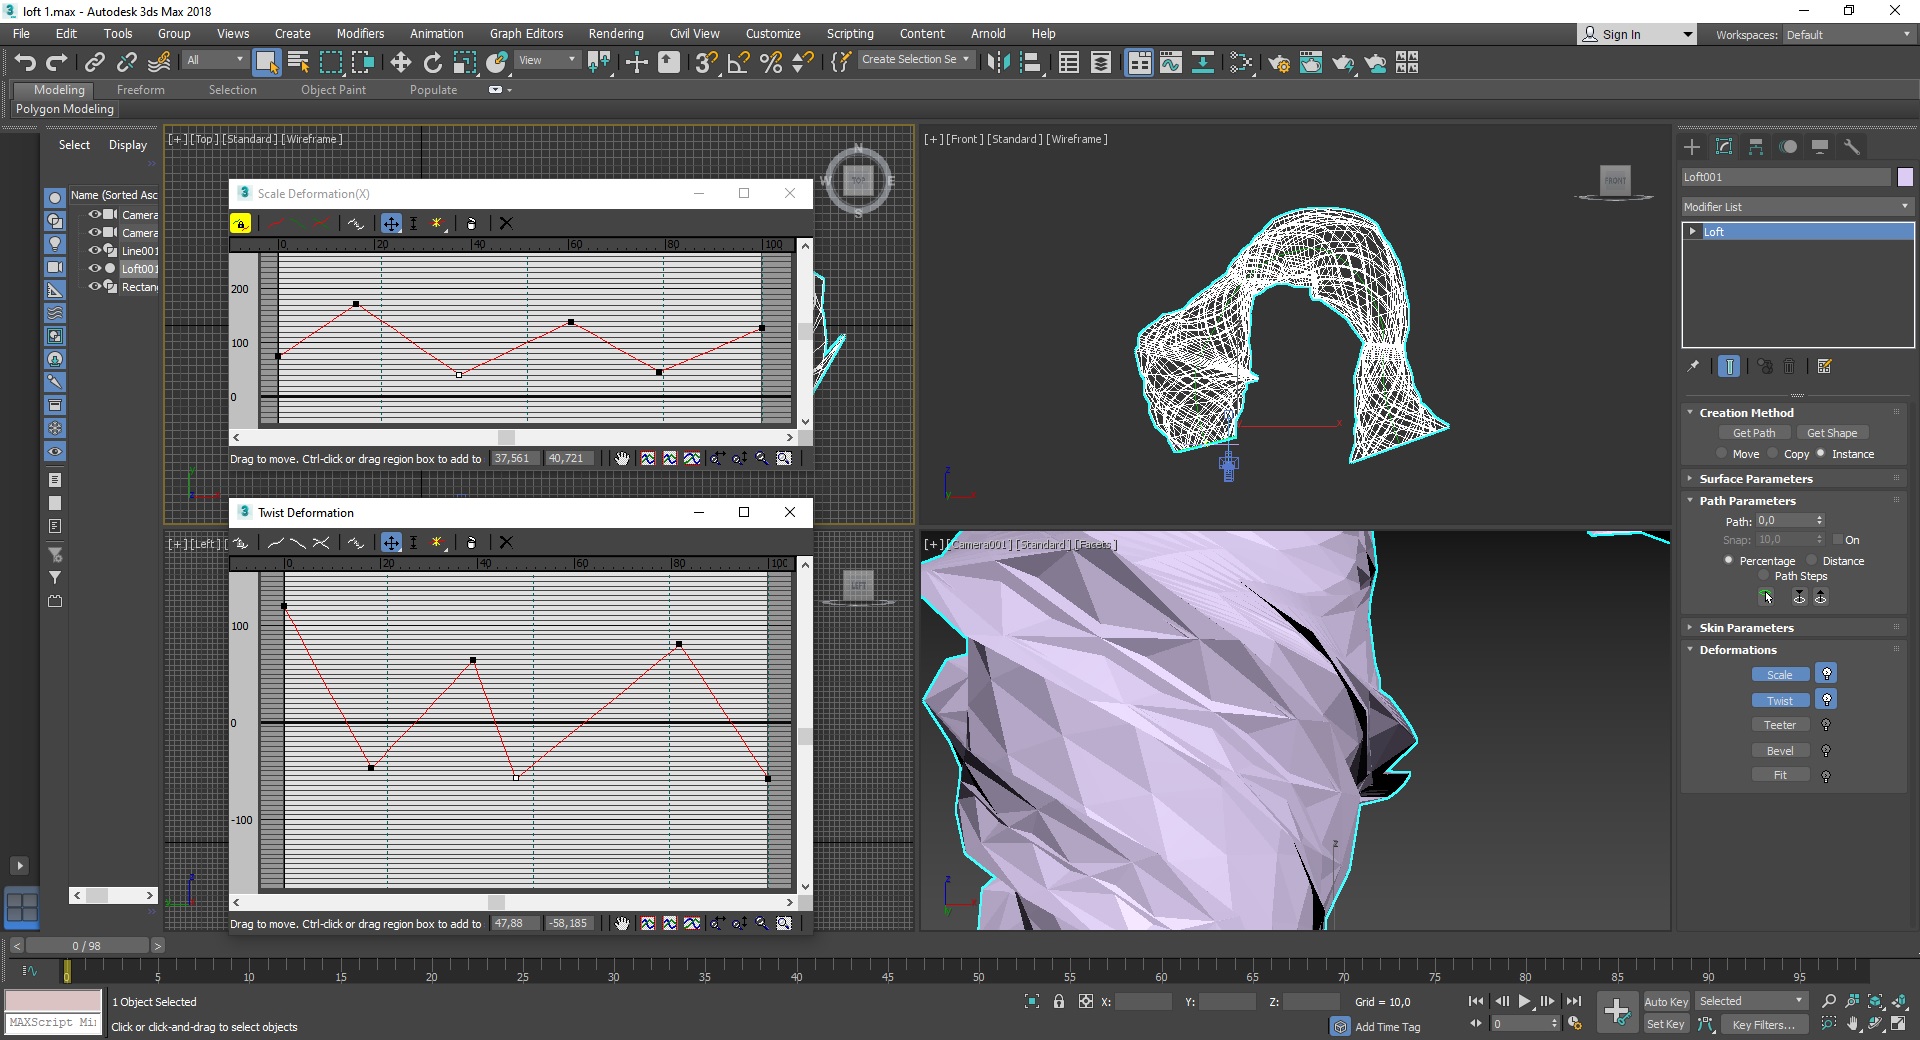
Task: Click Pin Stack icon below modifier list
Action: click(1693, 366)
